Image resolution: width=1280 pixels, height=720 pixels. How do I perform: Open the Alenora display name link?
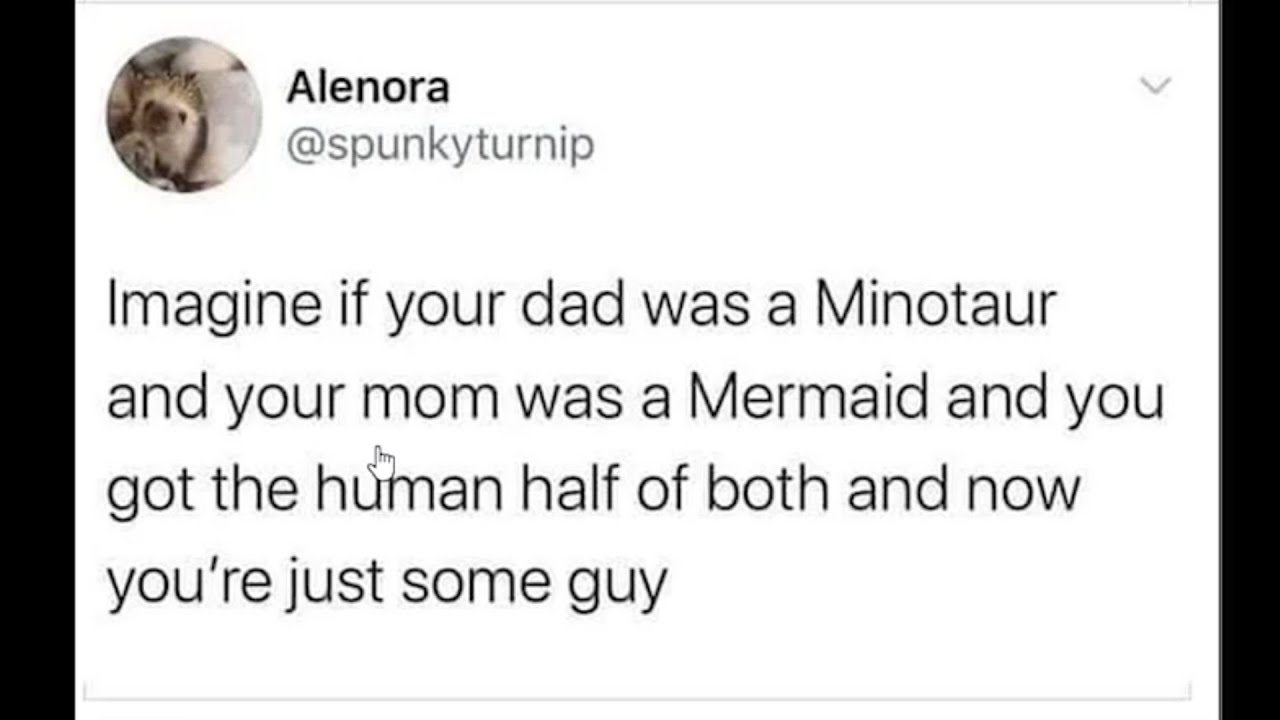pyautogui.click(x=368, y=88)
